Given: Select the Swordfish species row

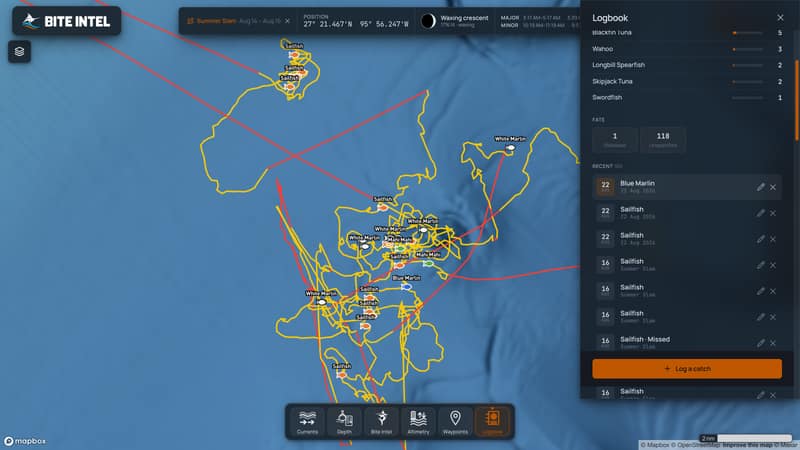Looking at the screenshot, I should pyautogui.click(x=687, y=97).
